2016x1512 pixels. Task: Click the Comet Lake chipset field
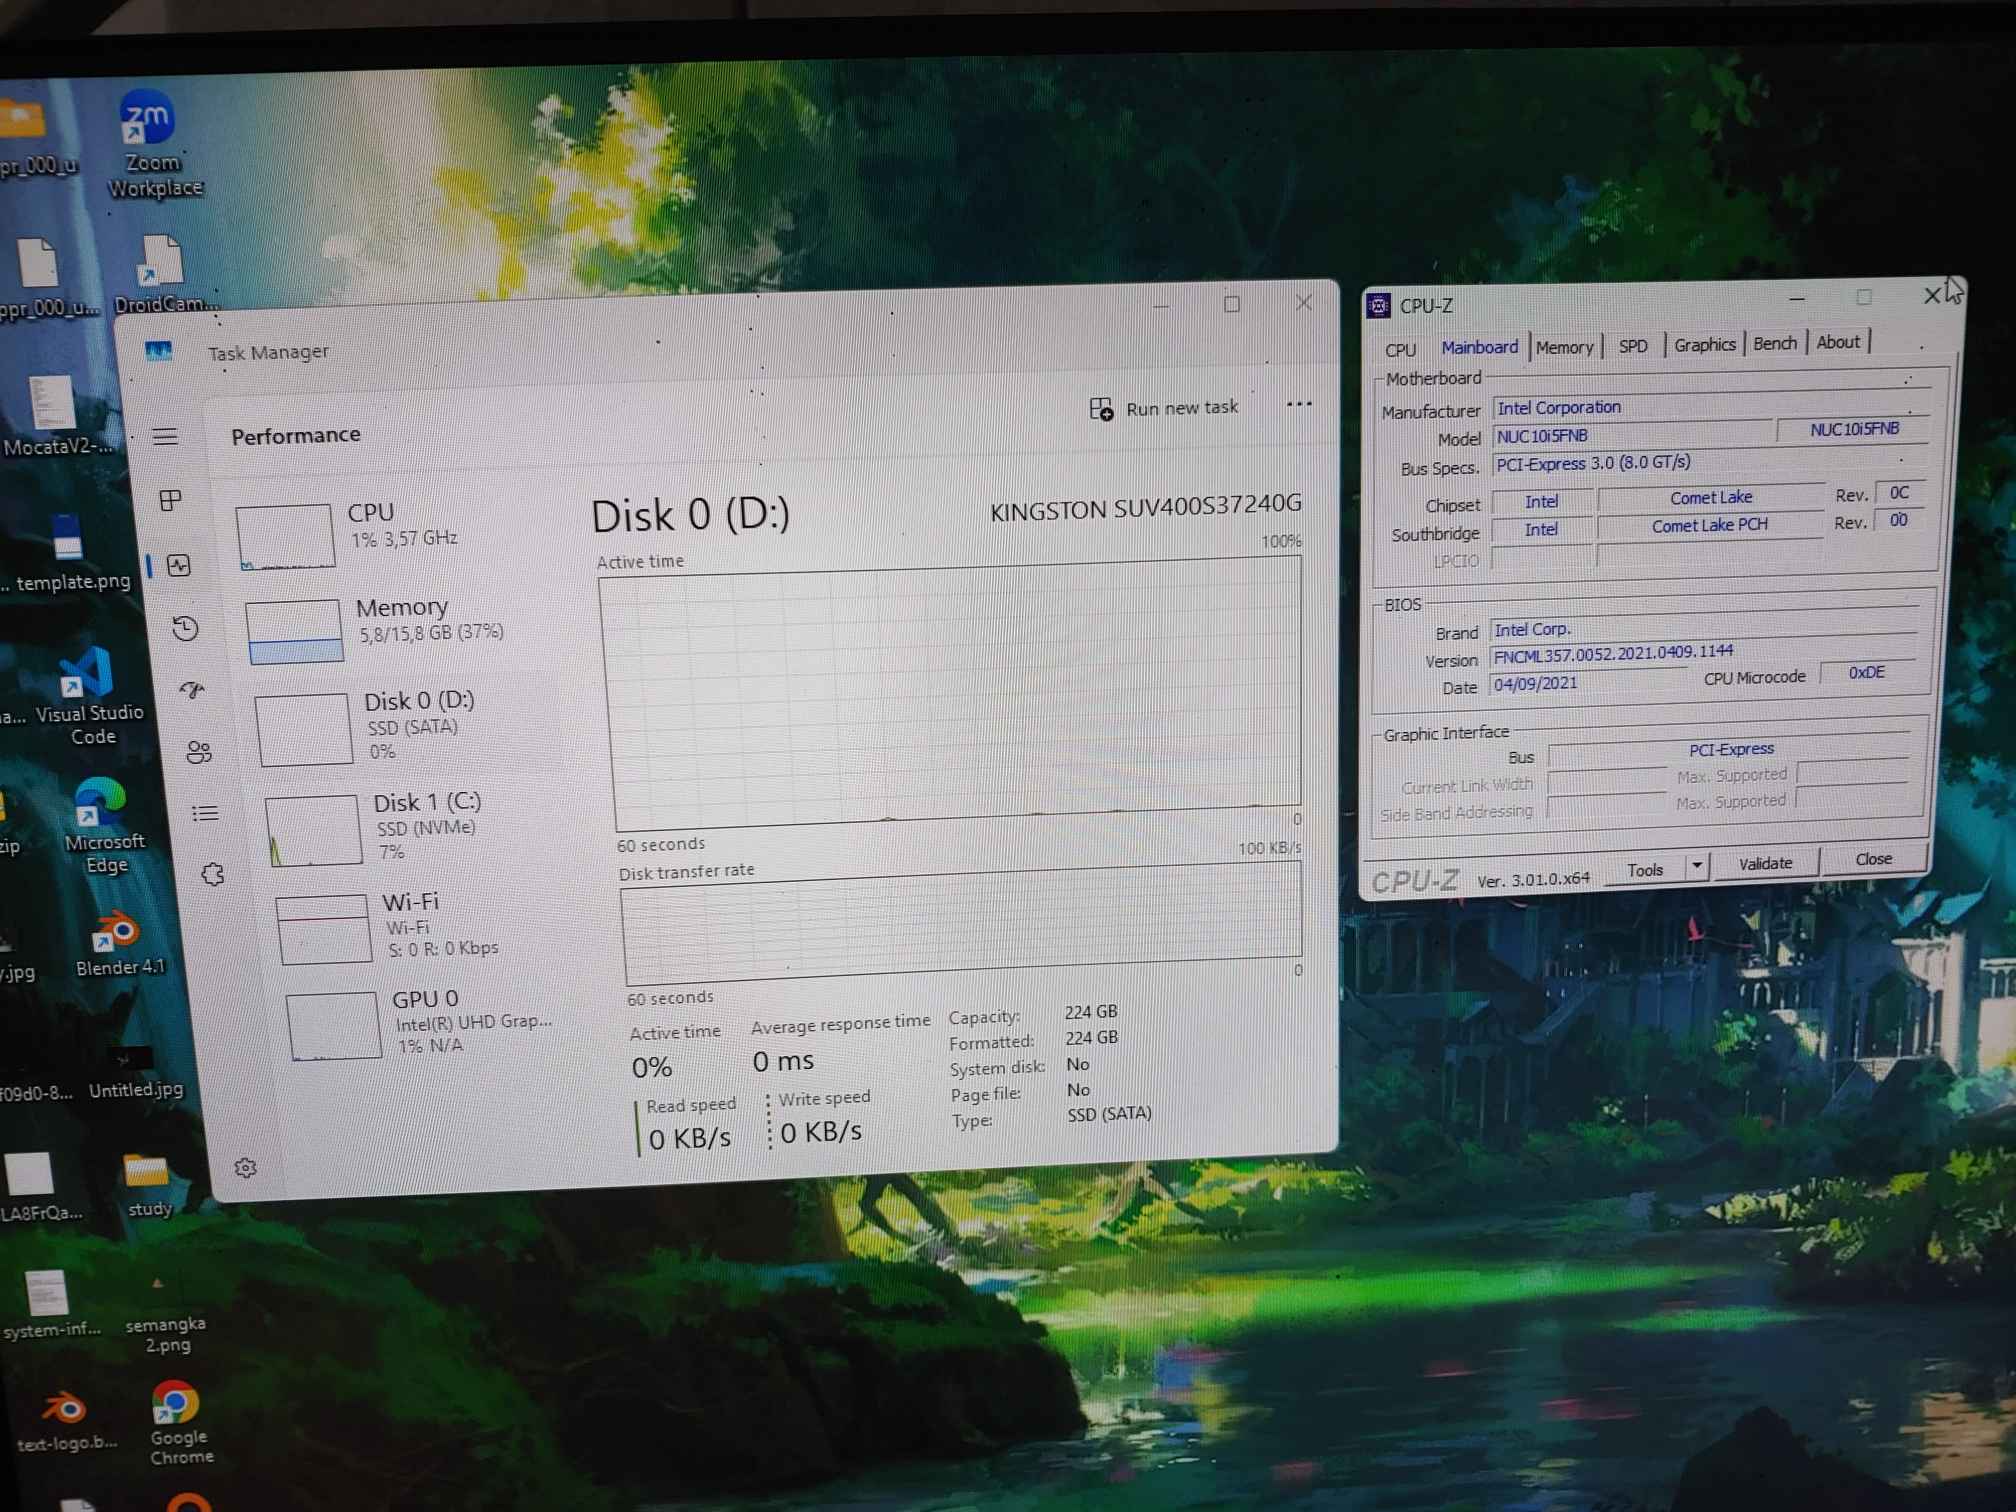(1710, 497)
